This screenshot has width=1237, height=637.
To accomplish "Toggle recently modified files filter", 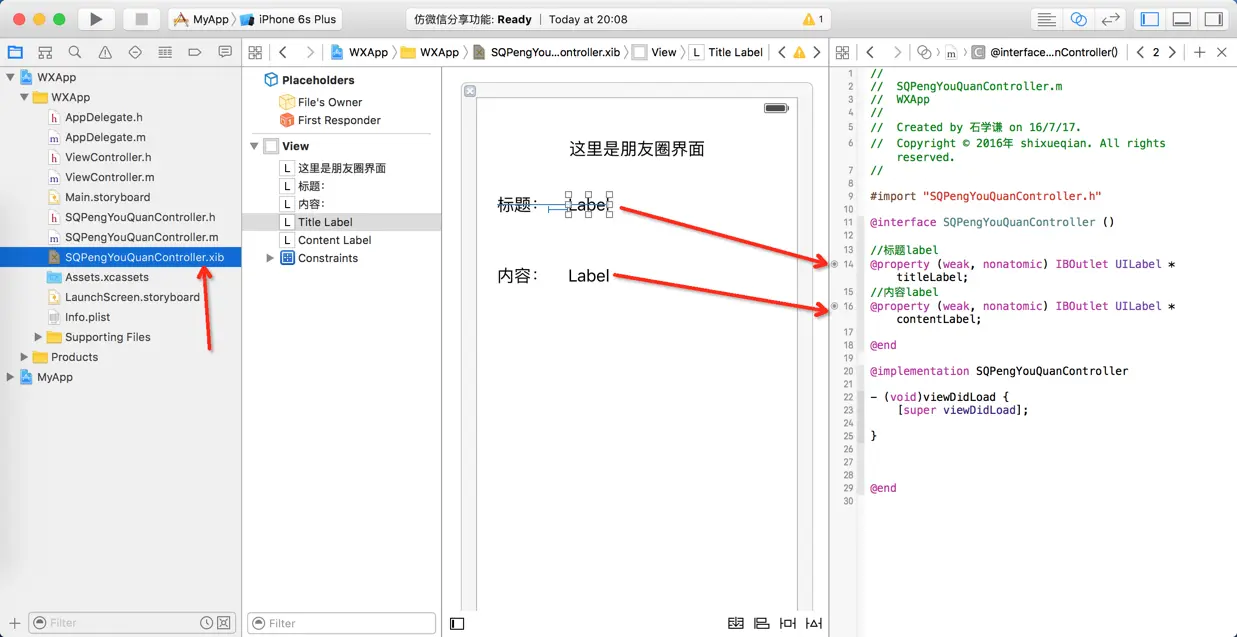I will click(x=206, y=623).
